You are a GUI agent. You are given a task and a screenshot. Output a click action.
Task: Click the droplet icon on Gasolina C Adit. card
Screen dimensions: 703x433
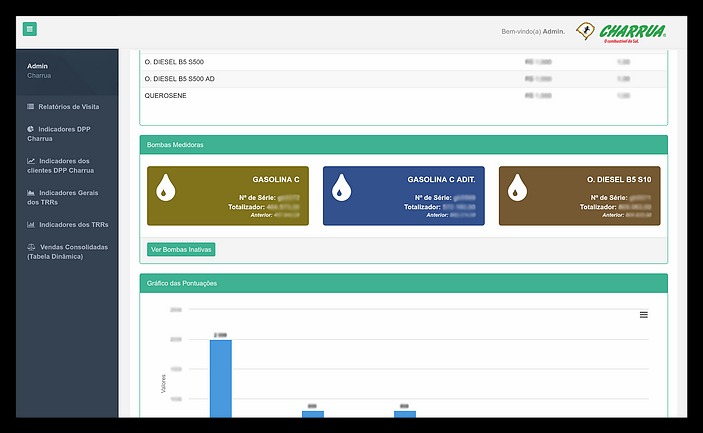pyautogui.click(x=342, y=187)
